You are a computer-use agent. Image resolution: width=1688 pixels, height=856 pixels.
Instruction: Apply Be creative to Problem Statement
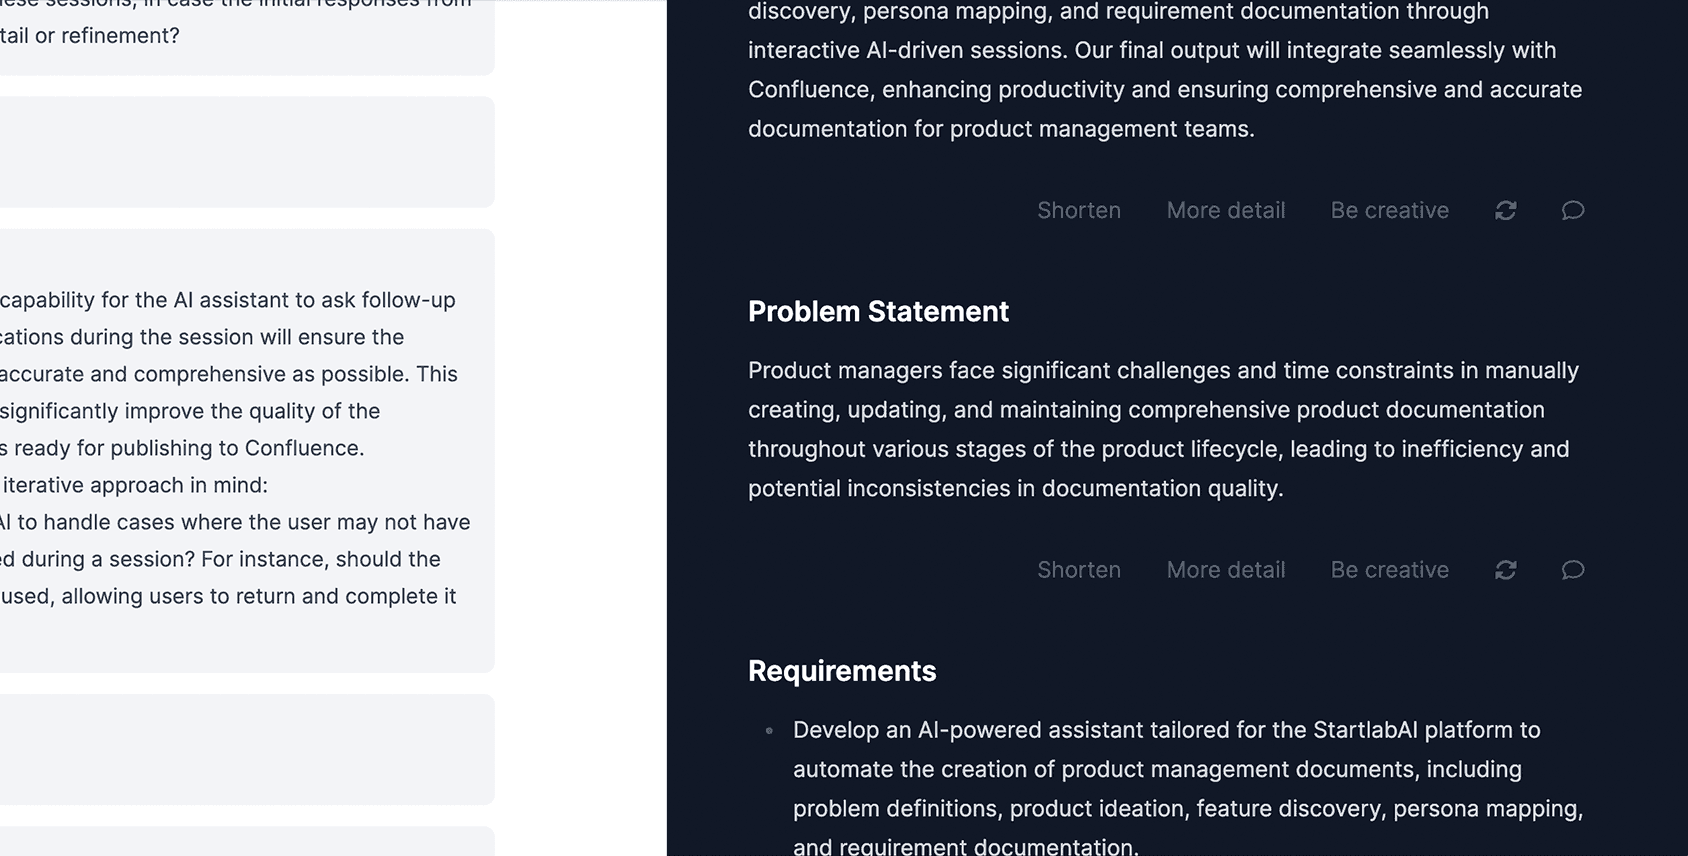point(1389,570)
